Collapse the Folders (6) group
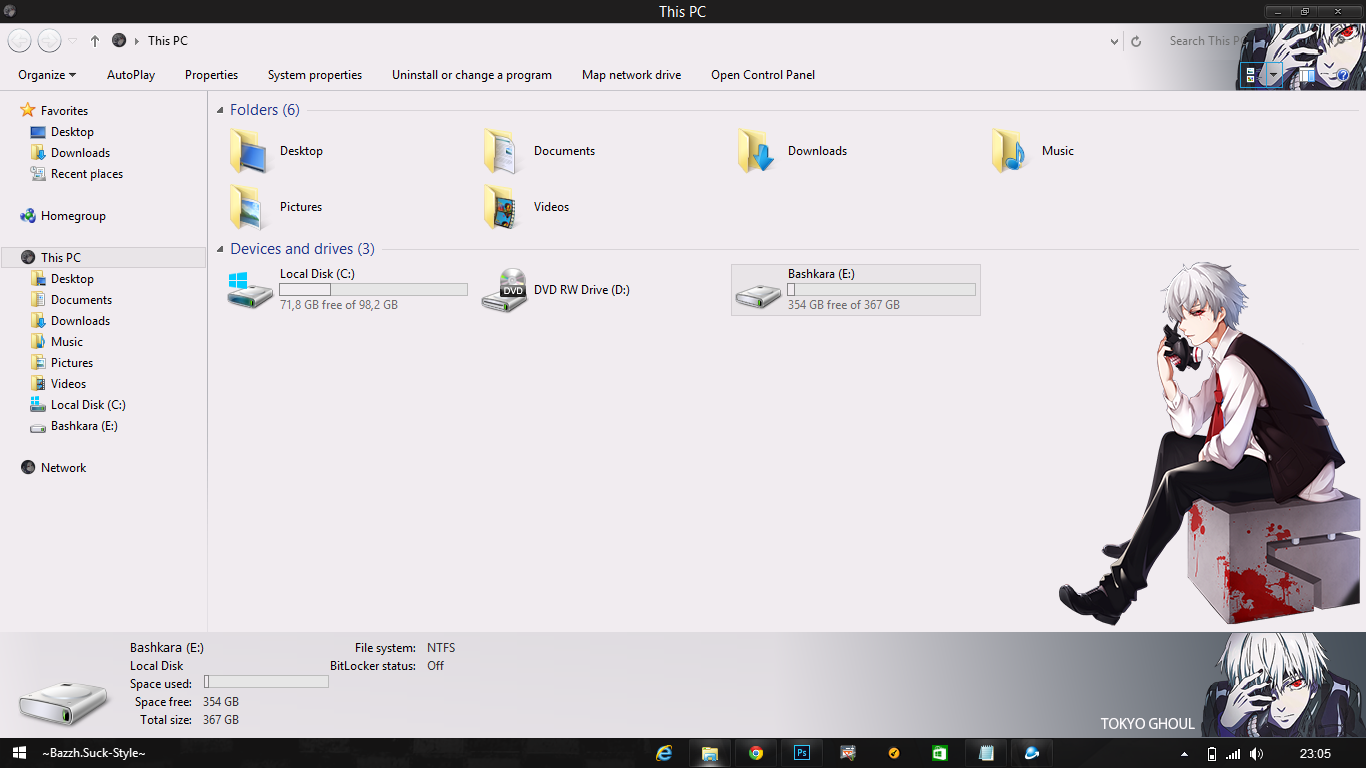Screen dimensions: 1366x768 tap(221, 110)
